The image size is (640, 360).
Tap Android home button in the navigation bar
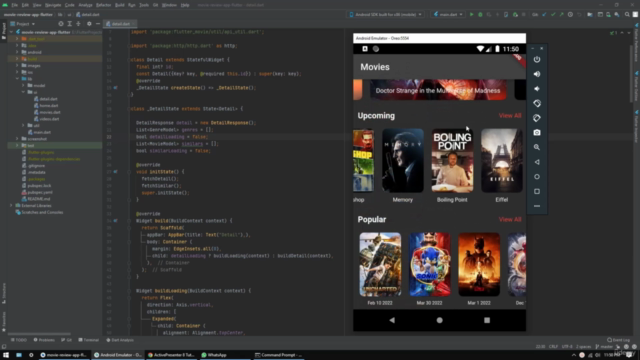pos(439,320)
